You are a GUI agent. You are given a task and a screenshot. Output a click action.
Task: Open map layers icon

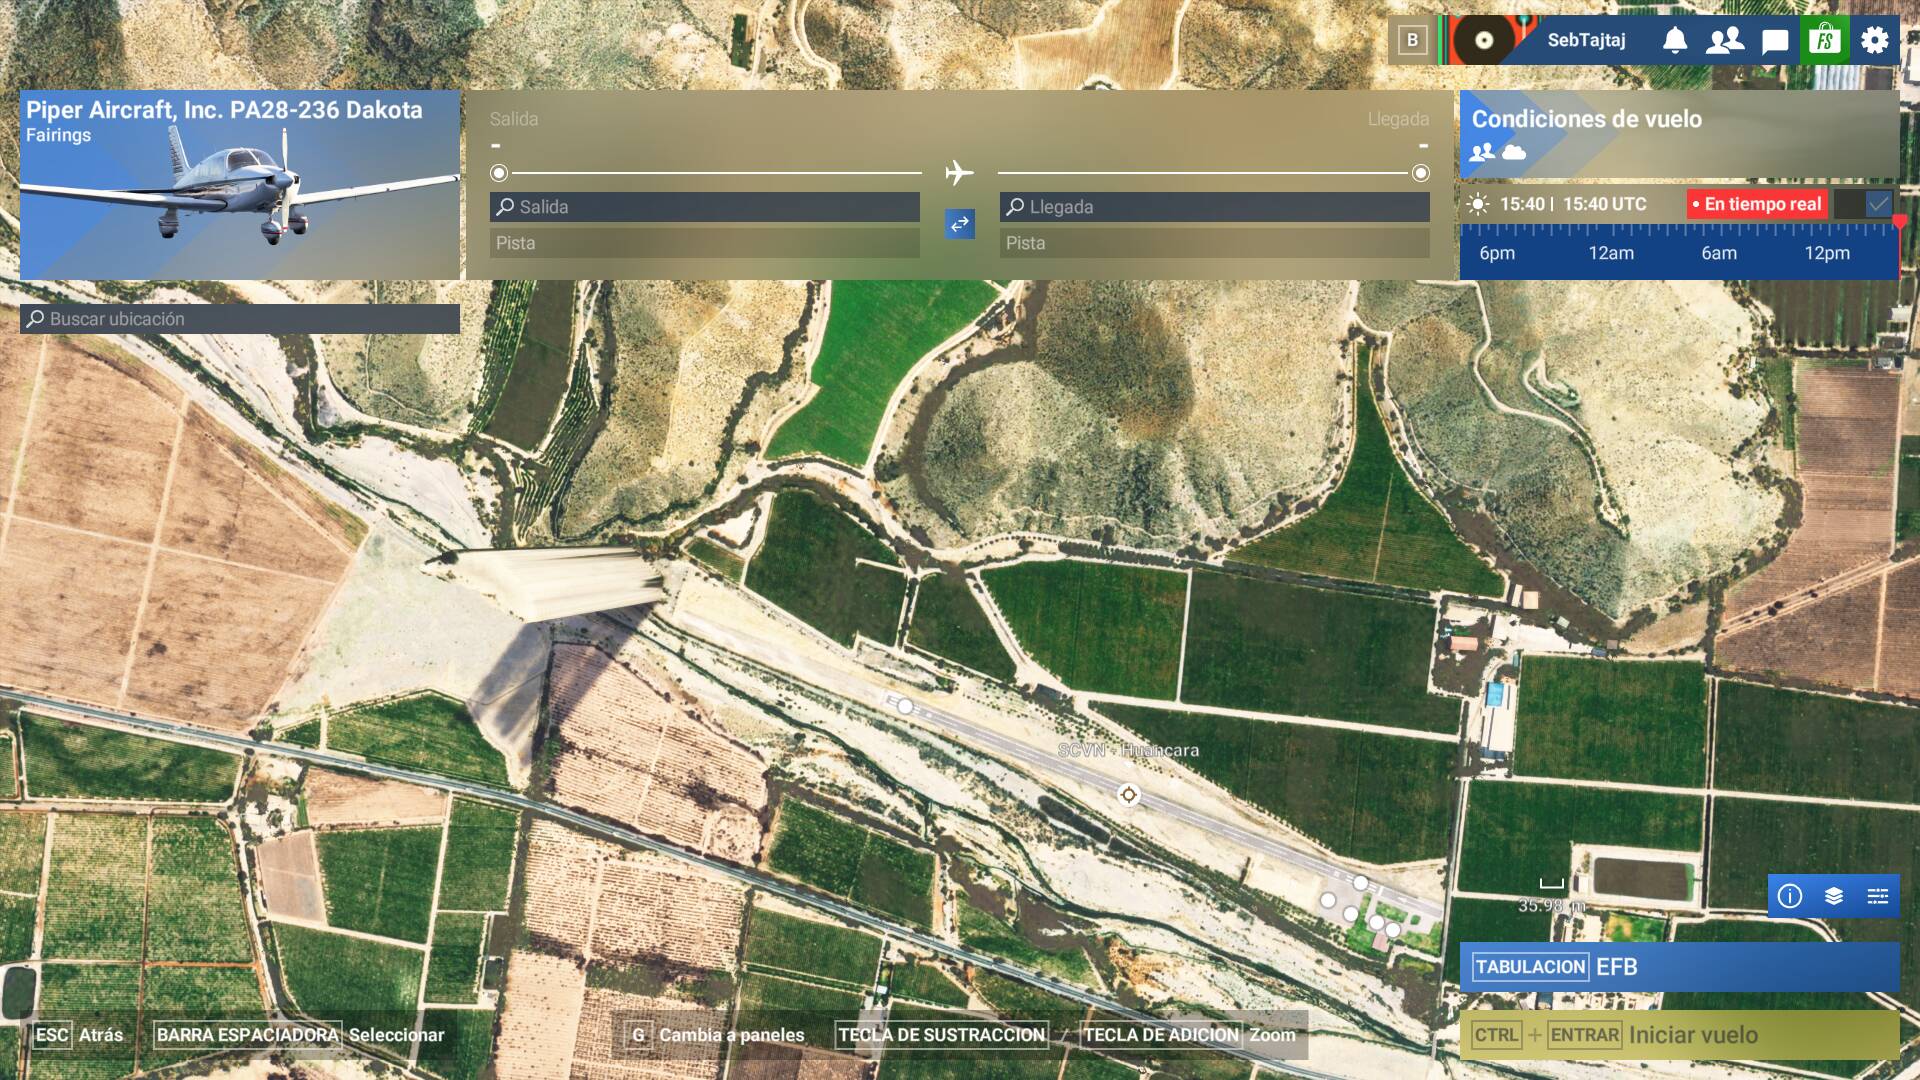(1834, 896)
